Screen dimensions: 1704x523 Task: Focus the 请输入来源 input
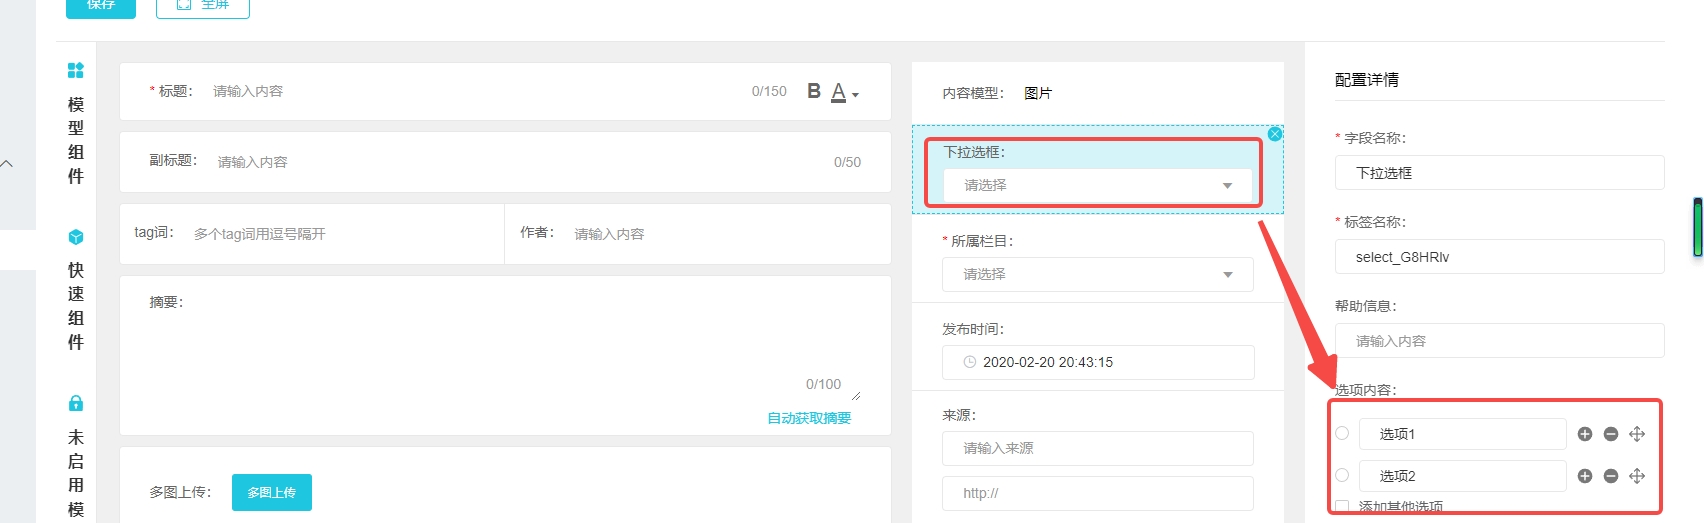tap(1098, 448)
